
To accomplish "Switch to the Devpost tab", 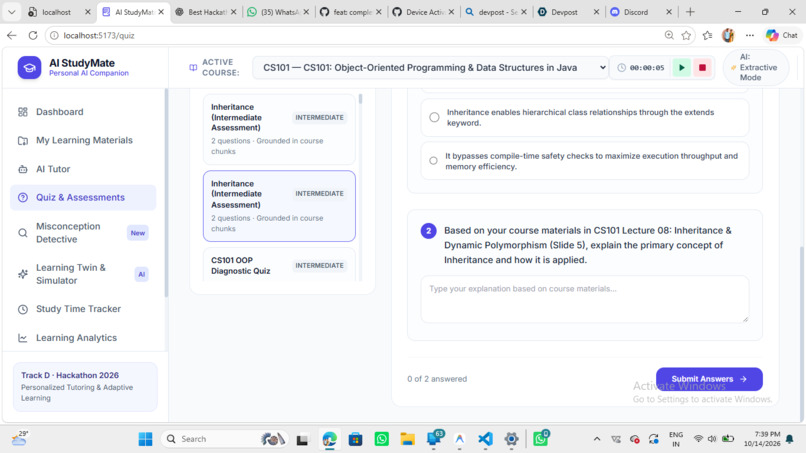I will 568,12.
